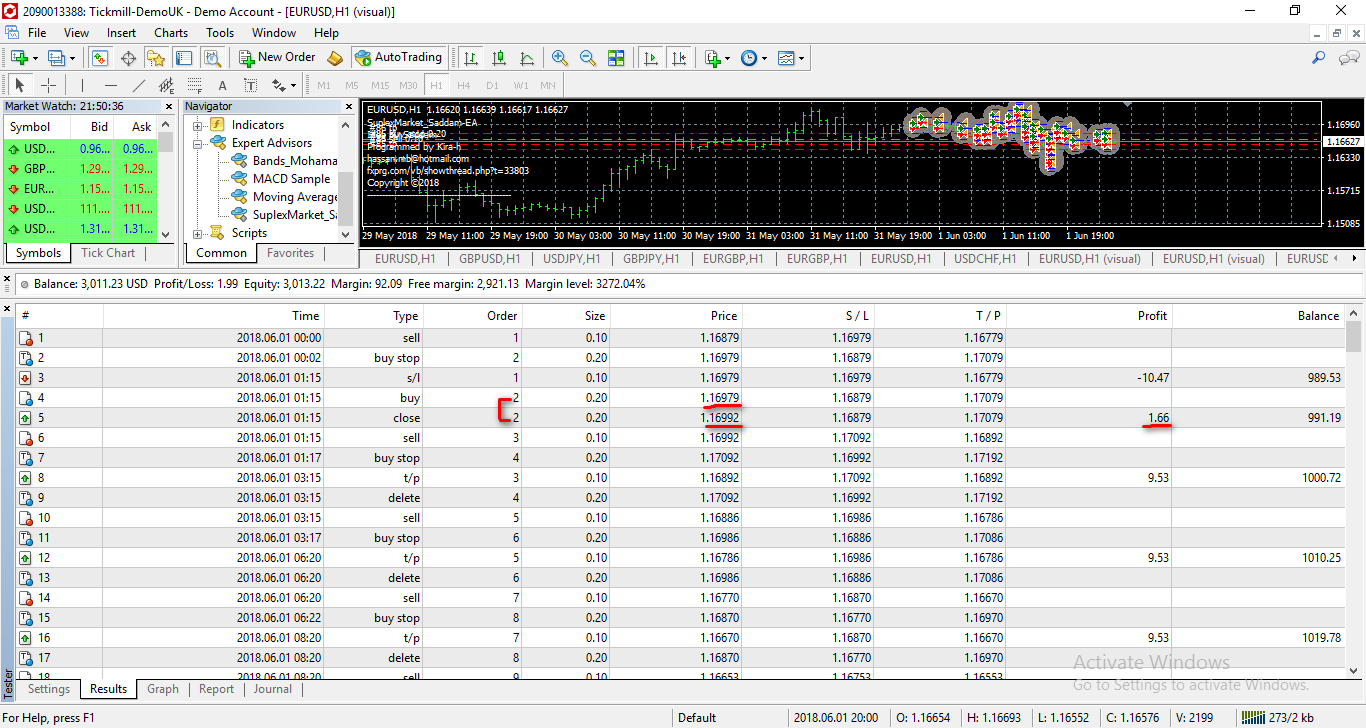The width and height of the screenshot is (1366, 728).
Task: Draw a trendline with the diagonal line tool
Action: 139,85
